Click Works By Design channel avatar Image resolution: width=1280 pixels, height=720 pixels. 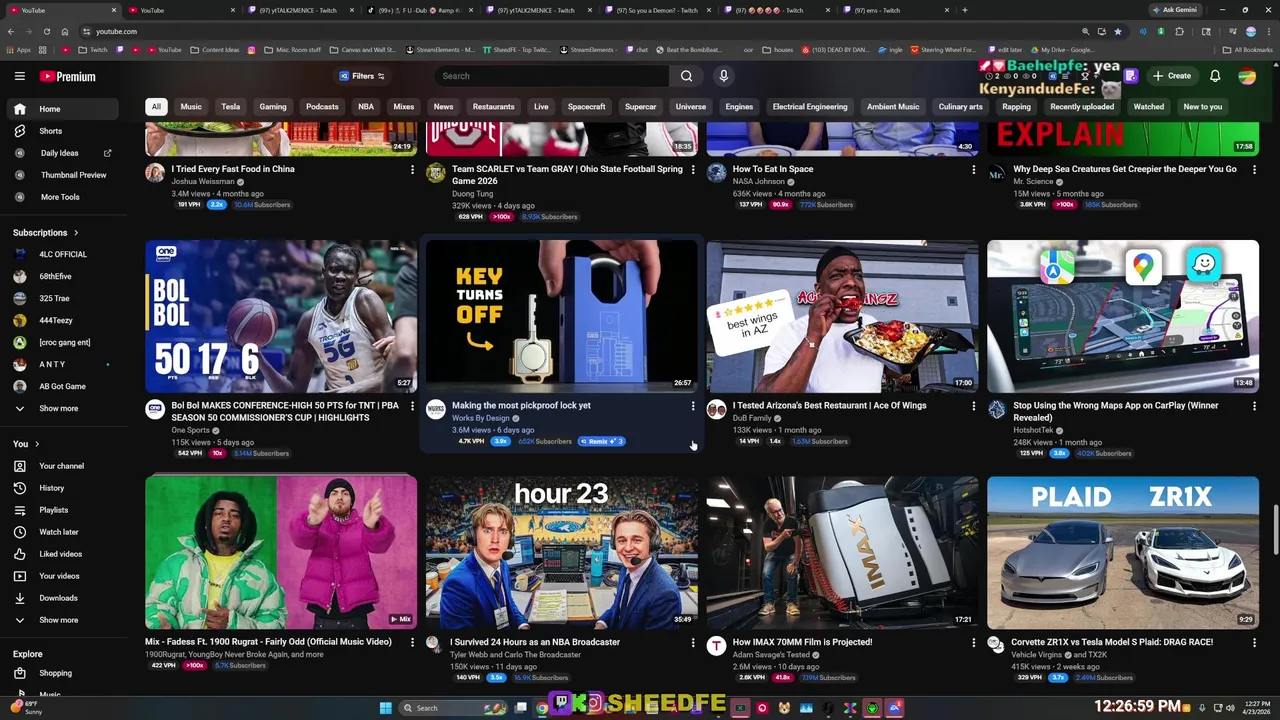[435, 409]
